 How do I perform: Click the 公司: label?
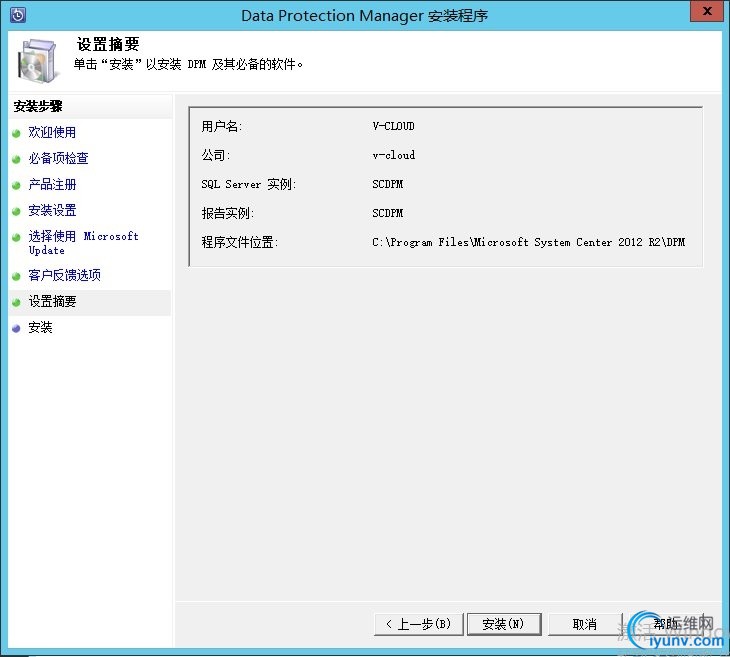click(216, 155)
